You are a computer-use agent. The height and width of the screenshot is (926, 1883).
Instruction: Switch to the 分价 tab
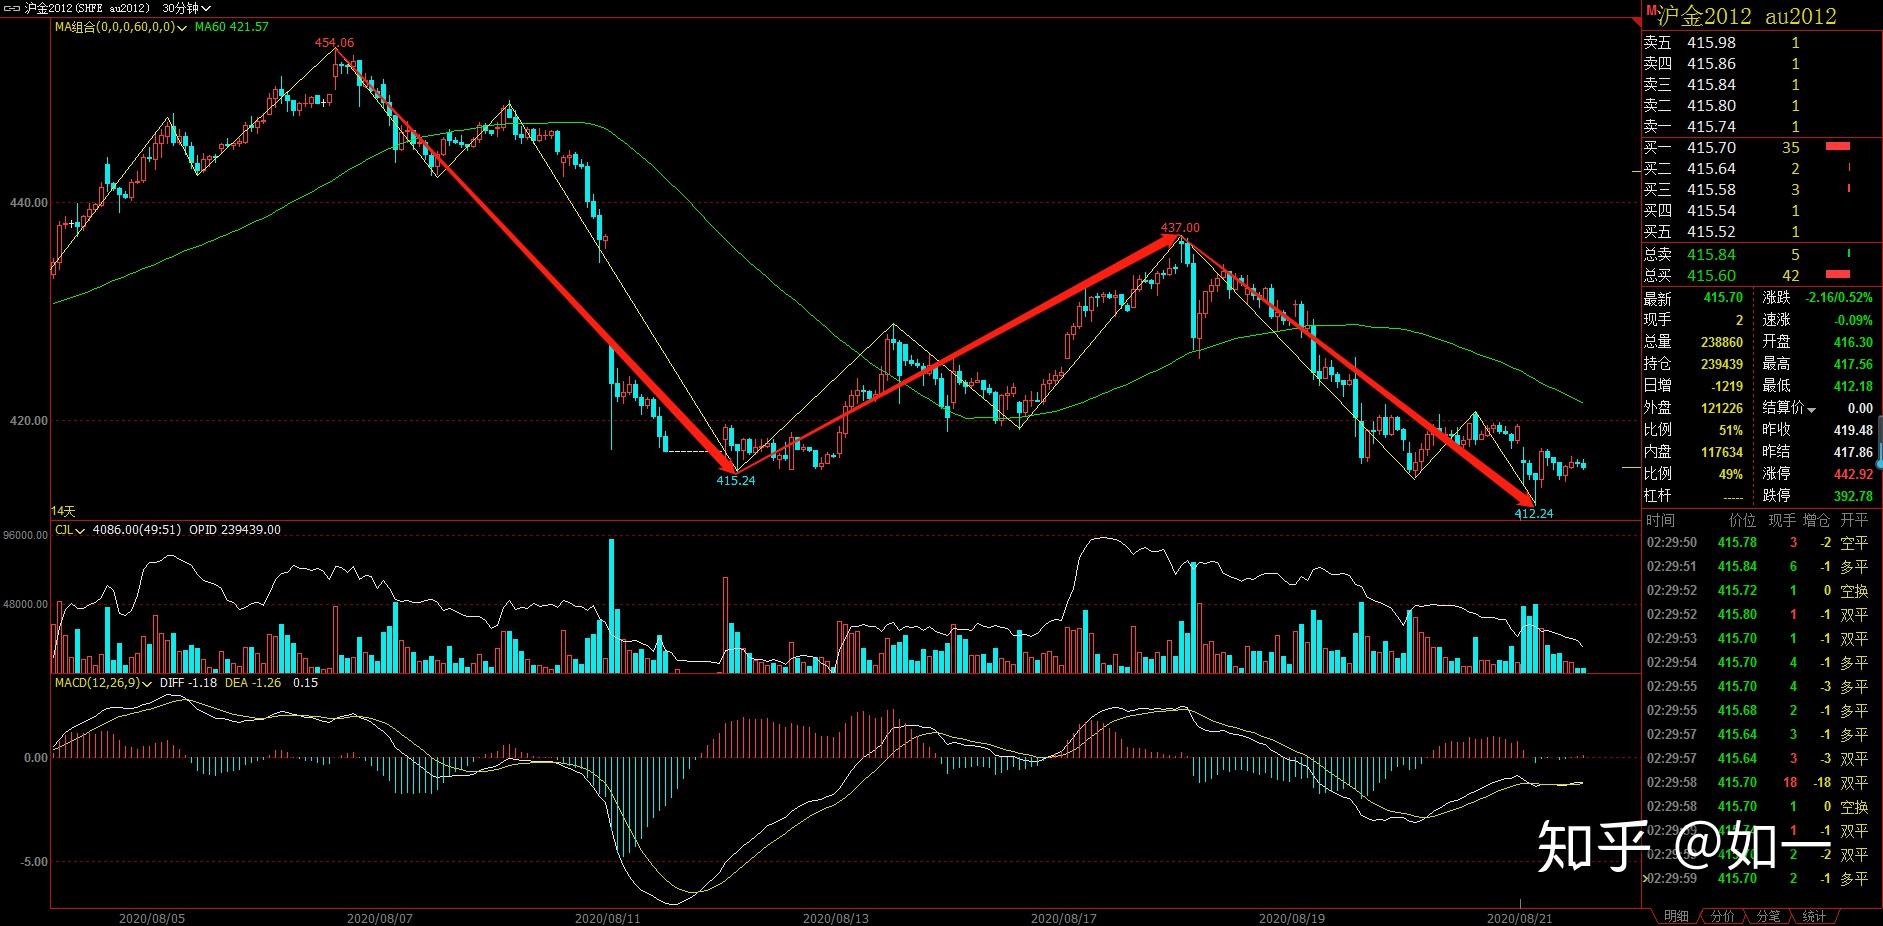point(1722,916)
